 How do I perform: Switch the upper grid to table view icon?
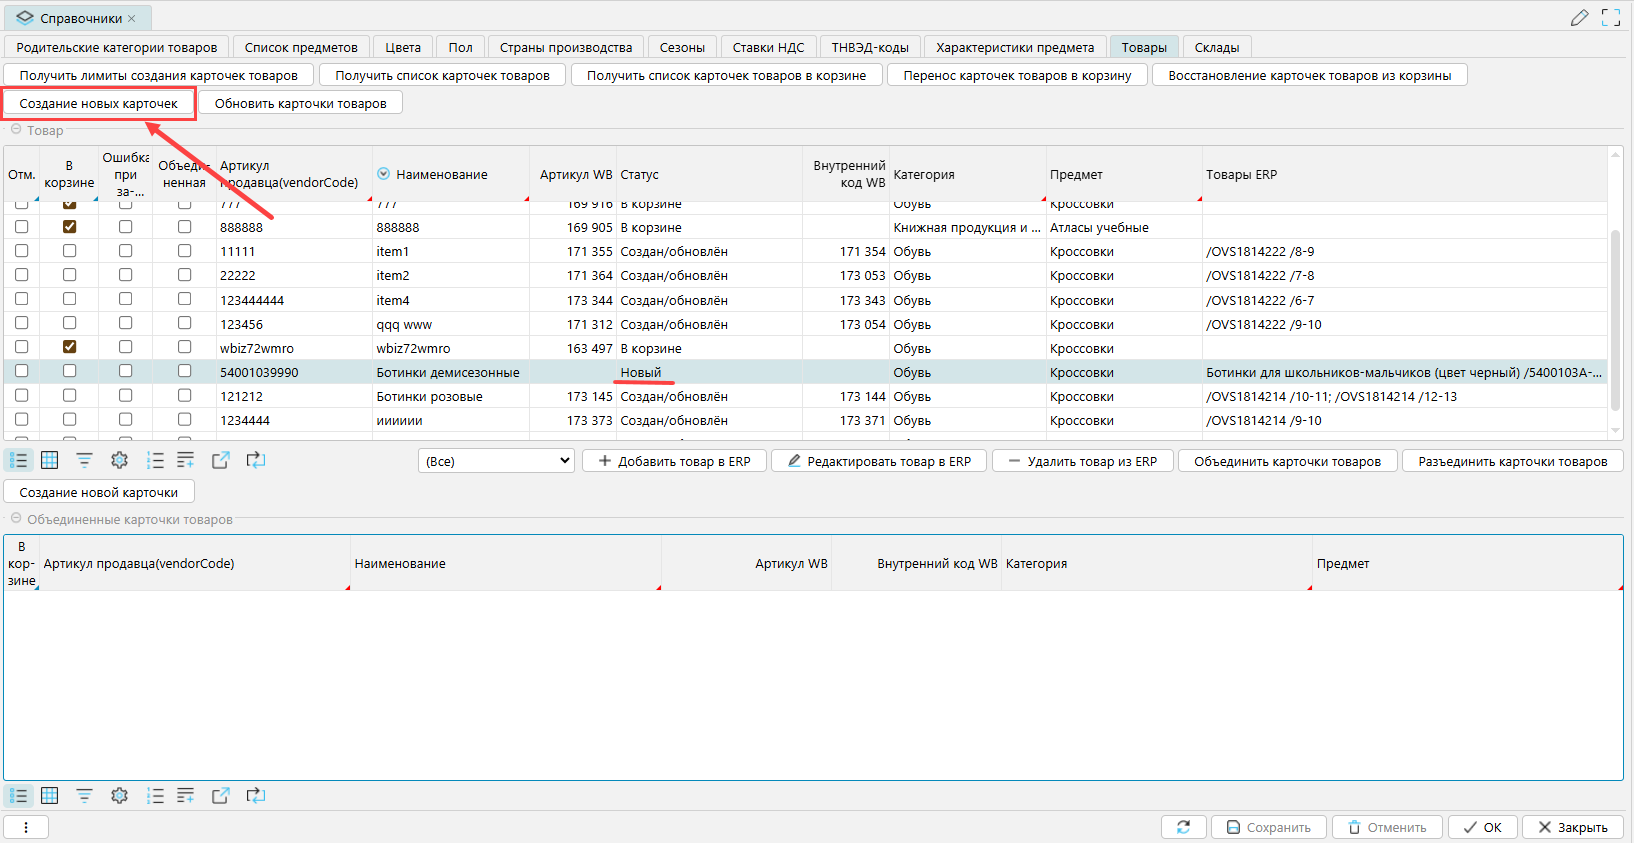click(x=49, y=460)
